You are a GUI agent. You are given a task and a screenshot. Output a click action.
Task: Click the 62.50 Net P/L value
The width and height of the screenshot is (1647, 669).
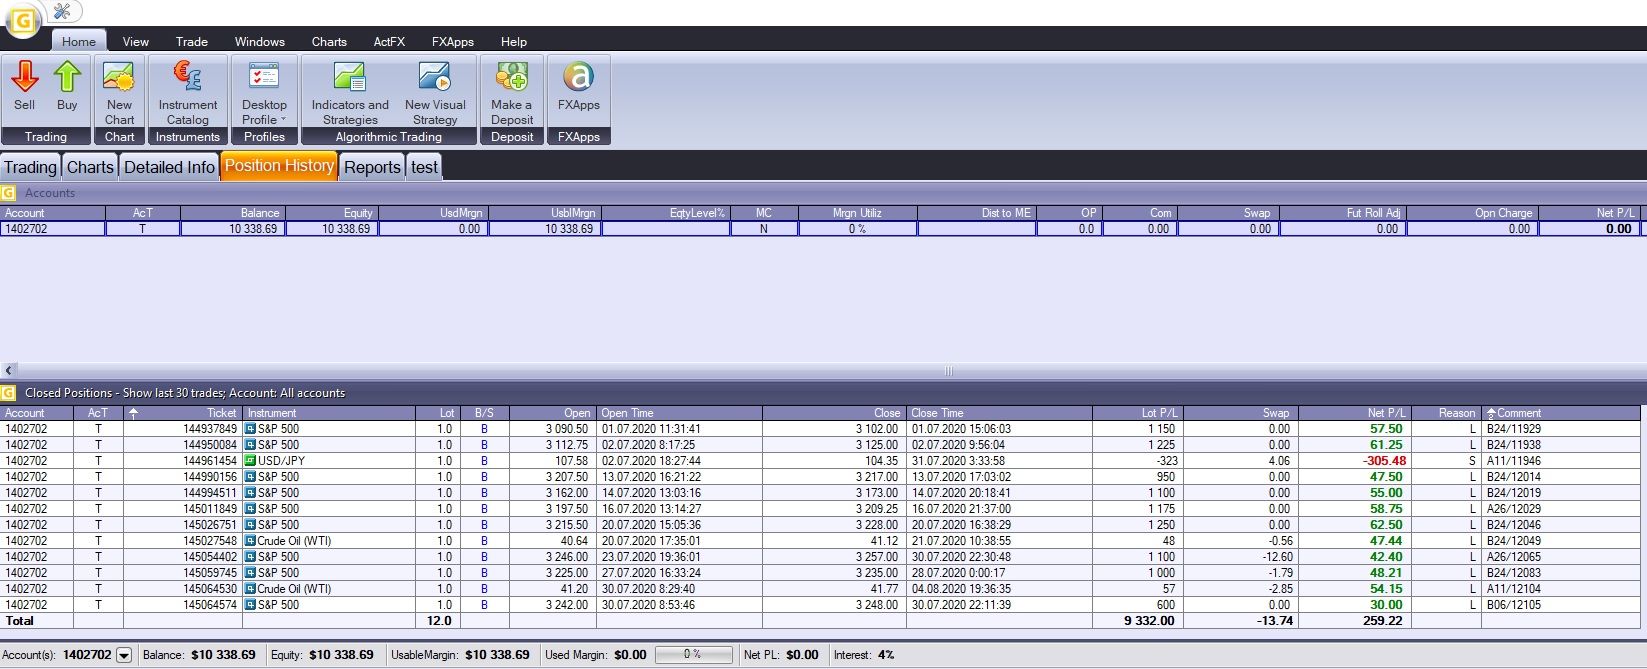coord(1386,525)
